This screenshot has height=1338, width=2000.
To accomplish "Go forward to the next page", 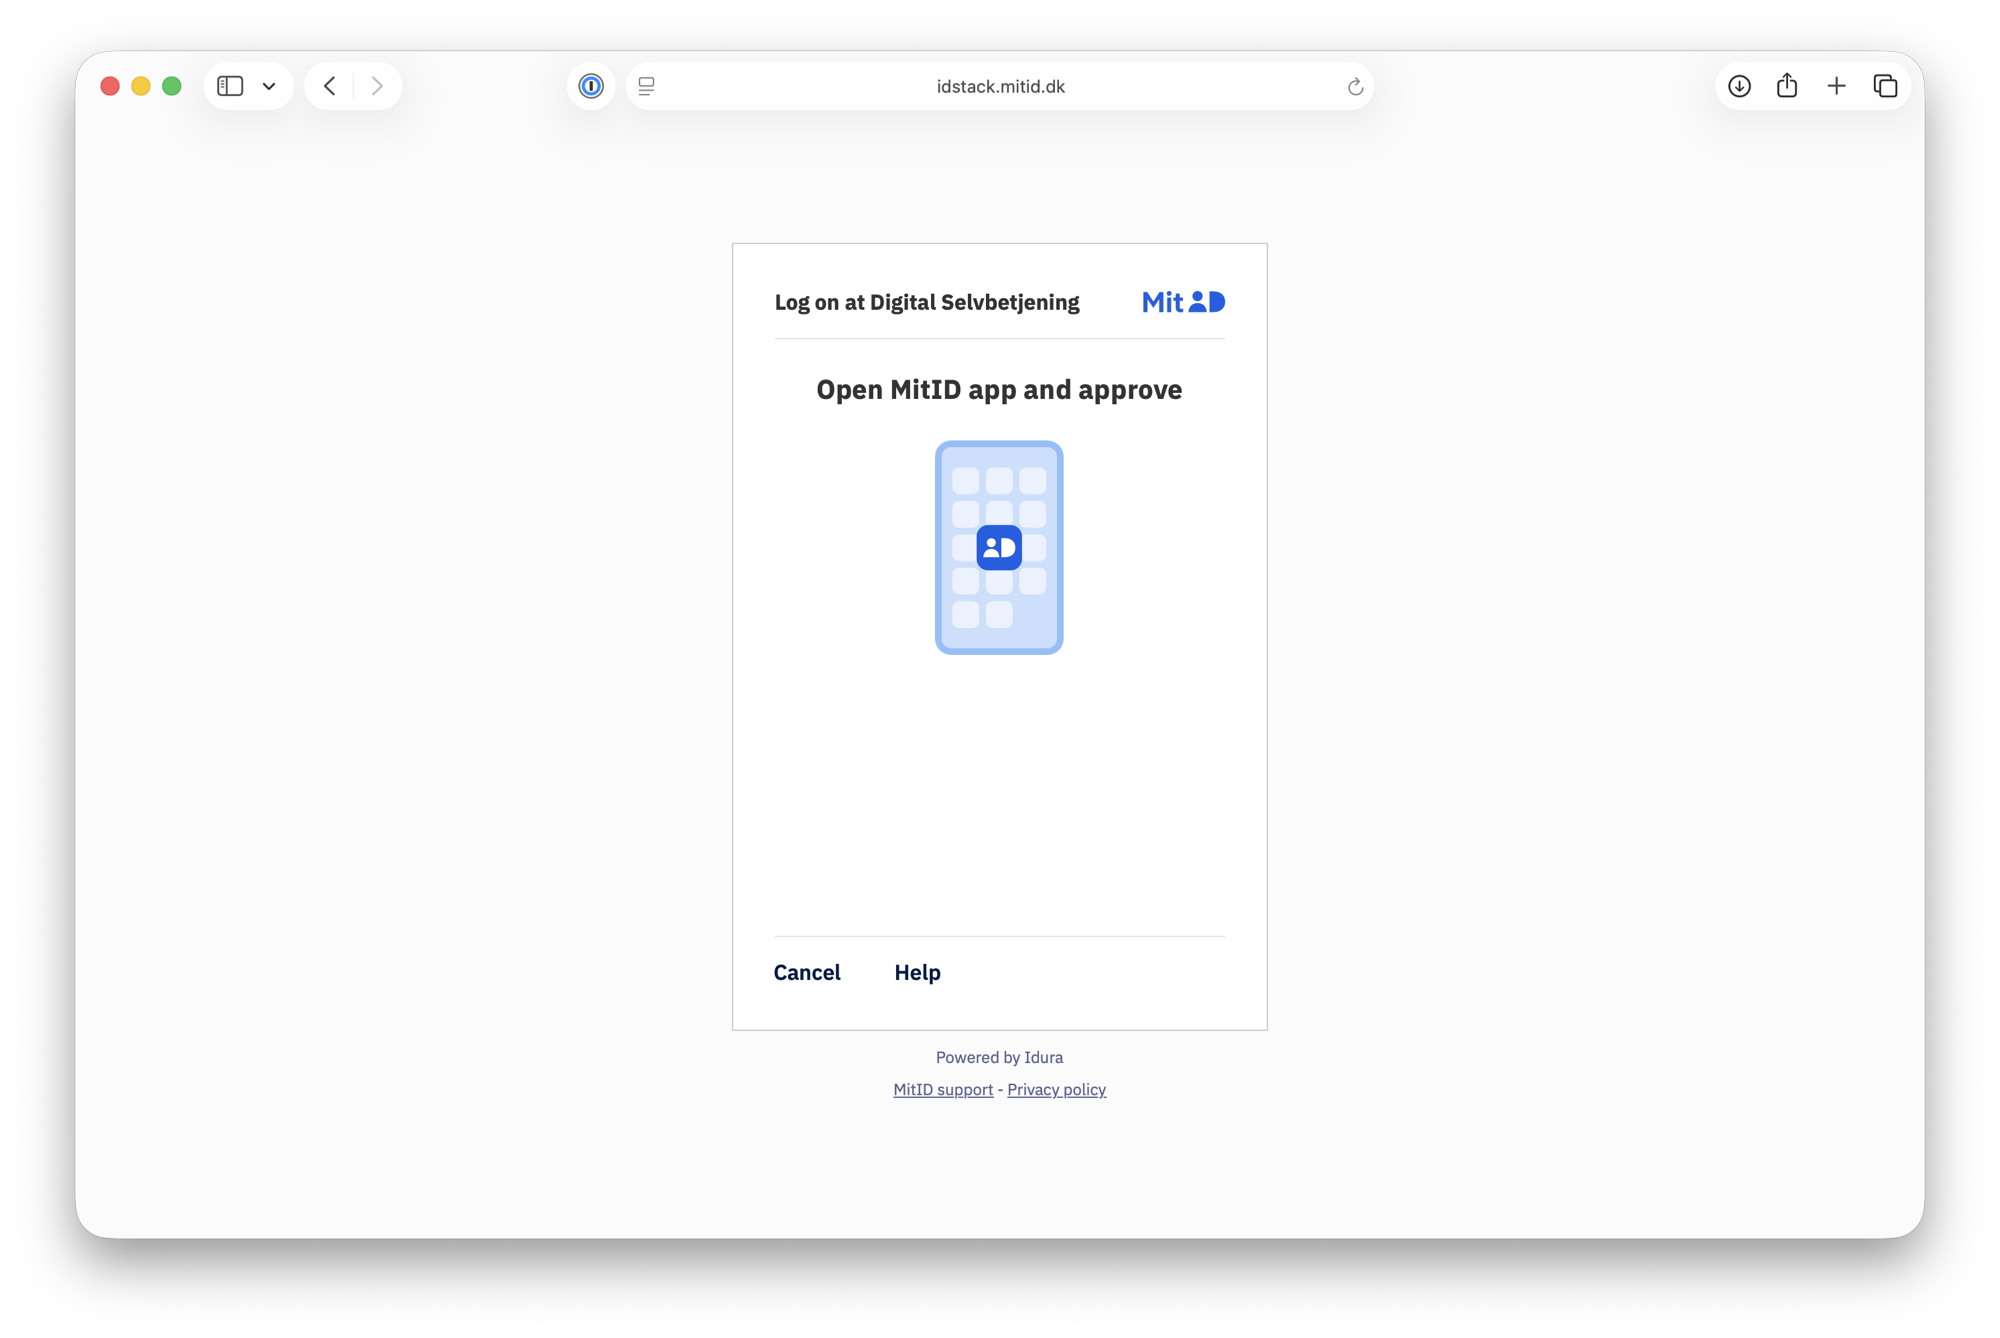I will (377, 86).
